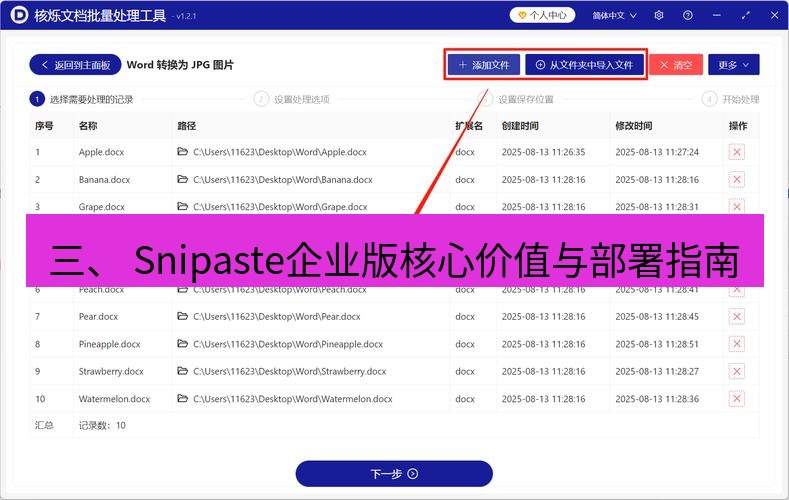Open folder icon for Apple.docx path

[x=183, y=151]
